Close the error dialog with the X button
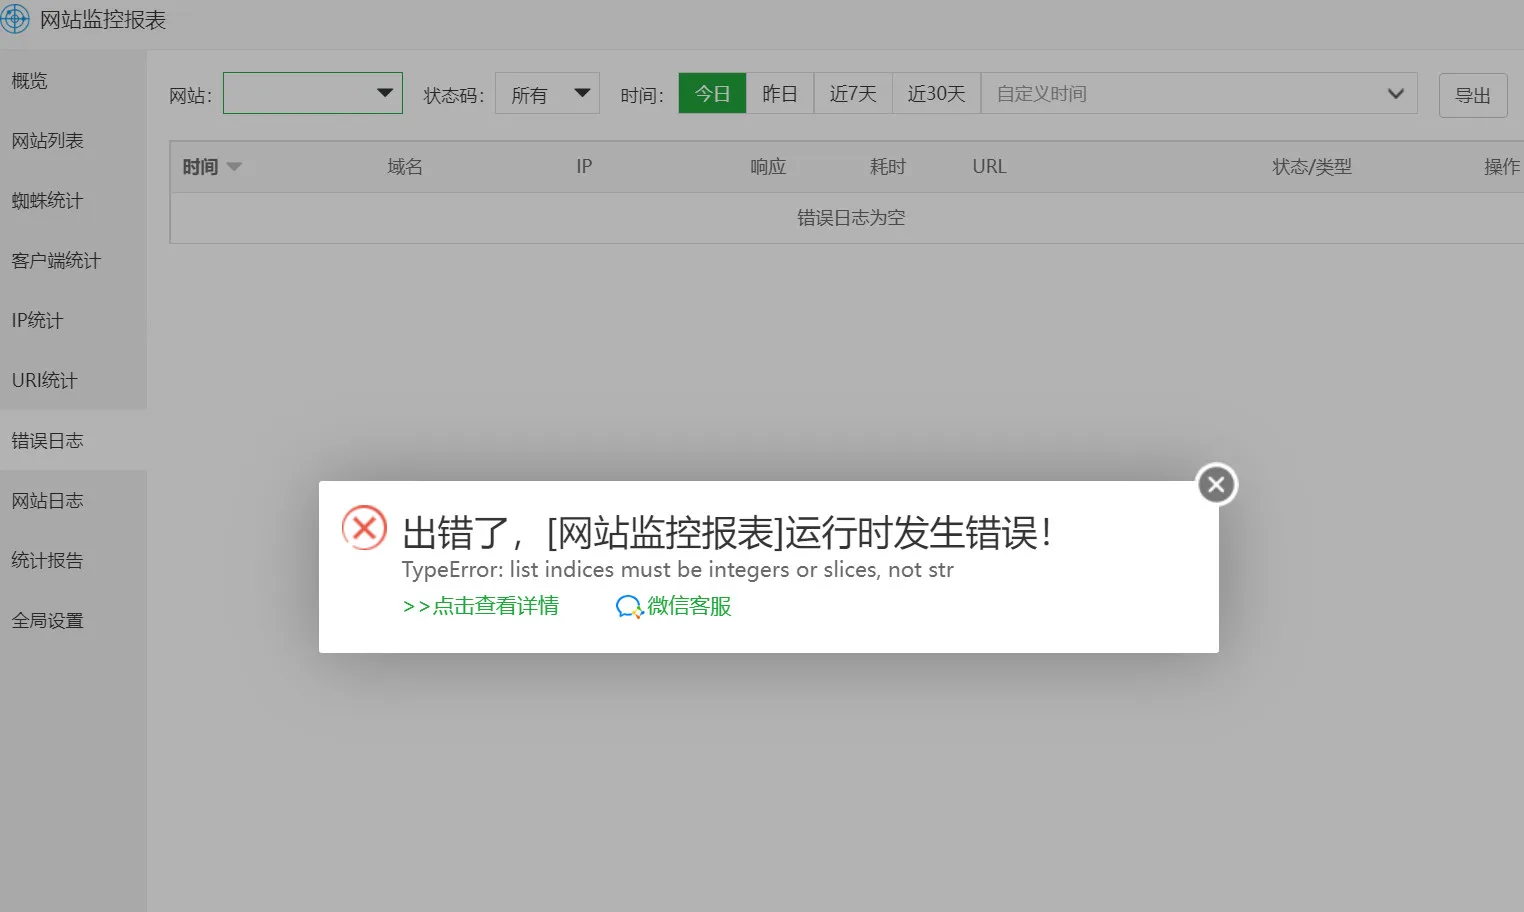 tap(1216, 485)
